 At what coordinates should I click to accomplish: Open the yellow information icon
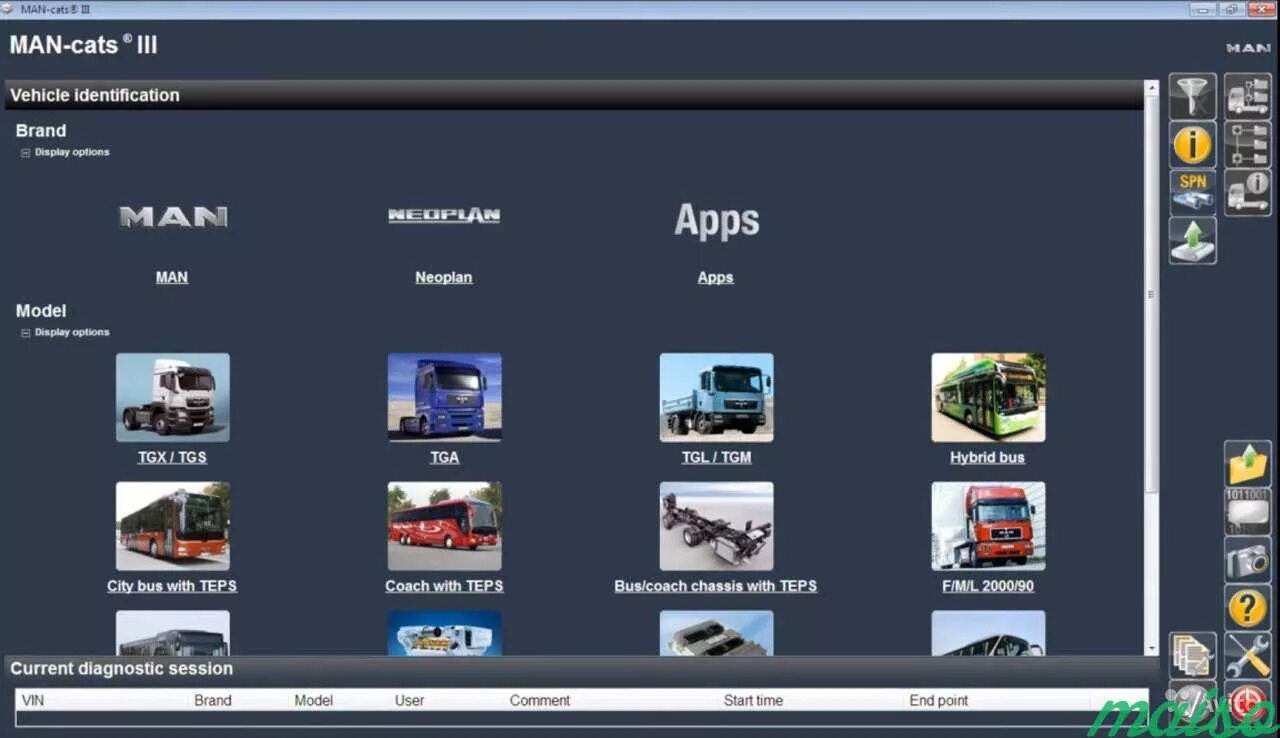coord(1193,145)
